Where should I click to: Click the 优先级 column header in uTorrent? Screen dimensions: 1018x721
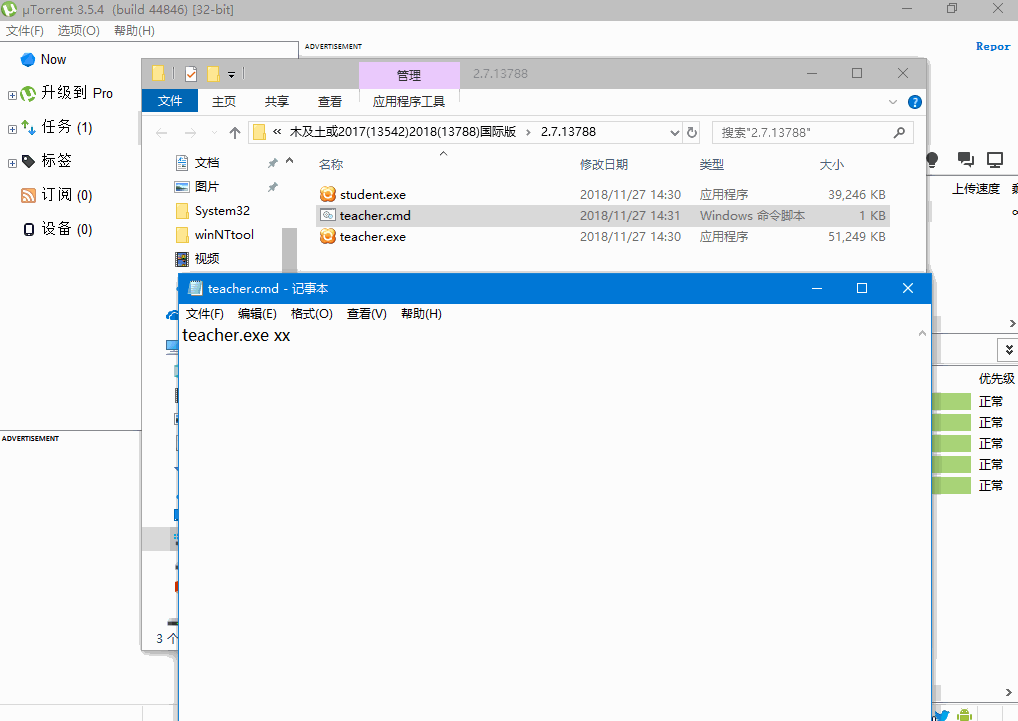coord(997,378)
